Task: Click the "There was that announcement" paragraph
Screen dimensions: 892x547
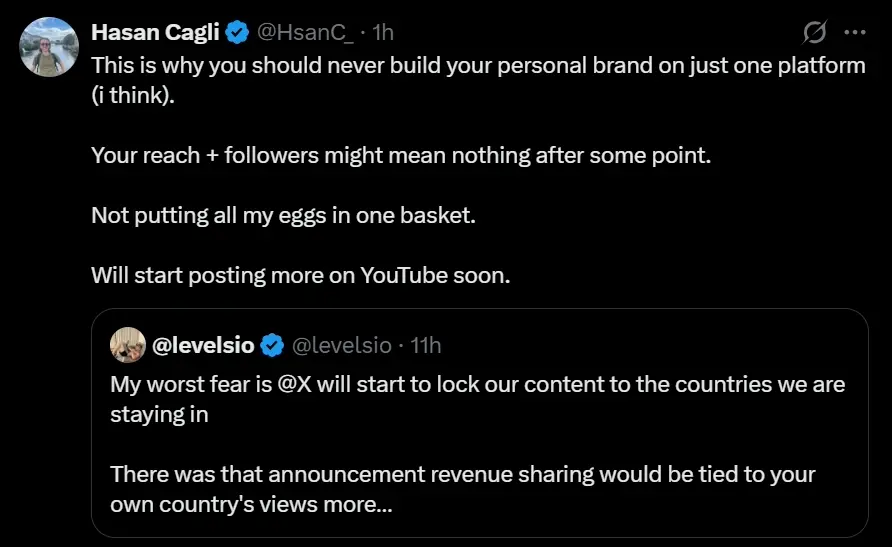Action: click(x=400, y=474)
